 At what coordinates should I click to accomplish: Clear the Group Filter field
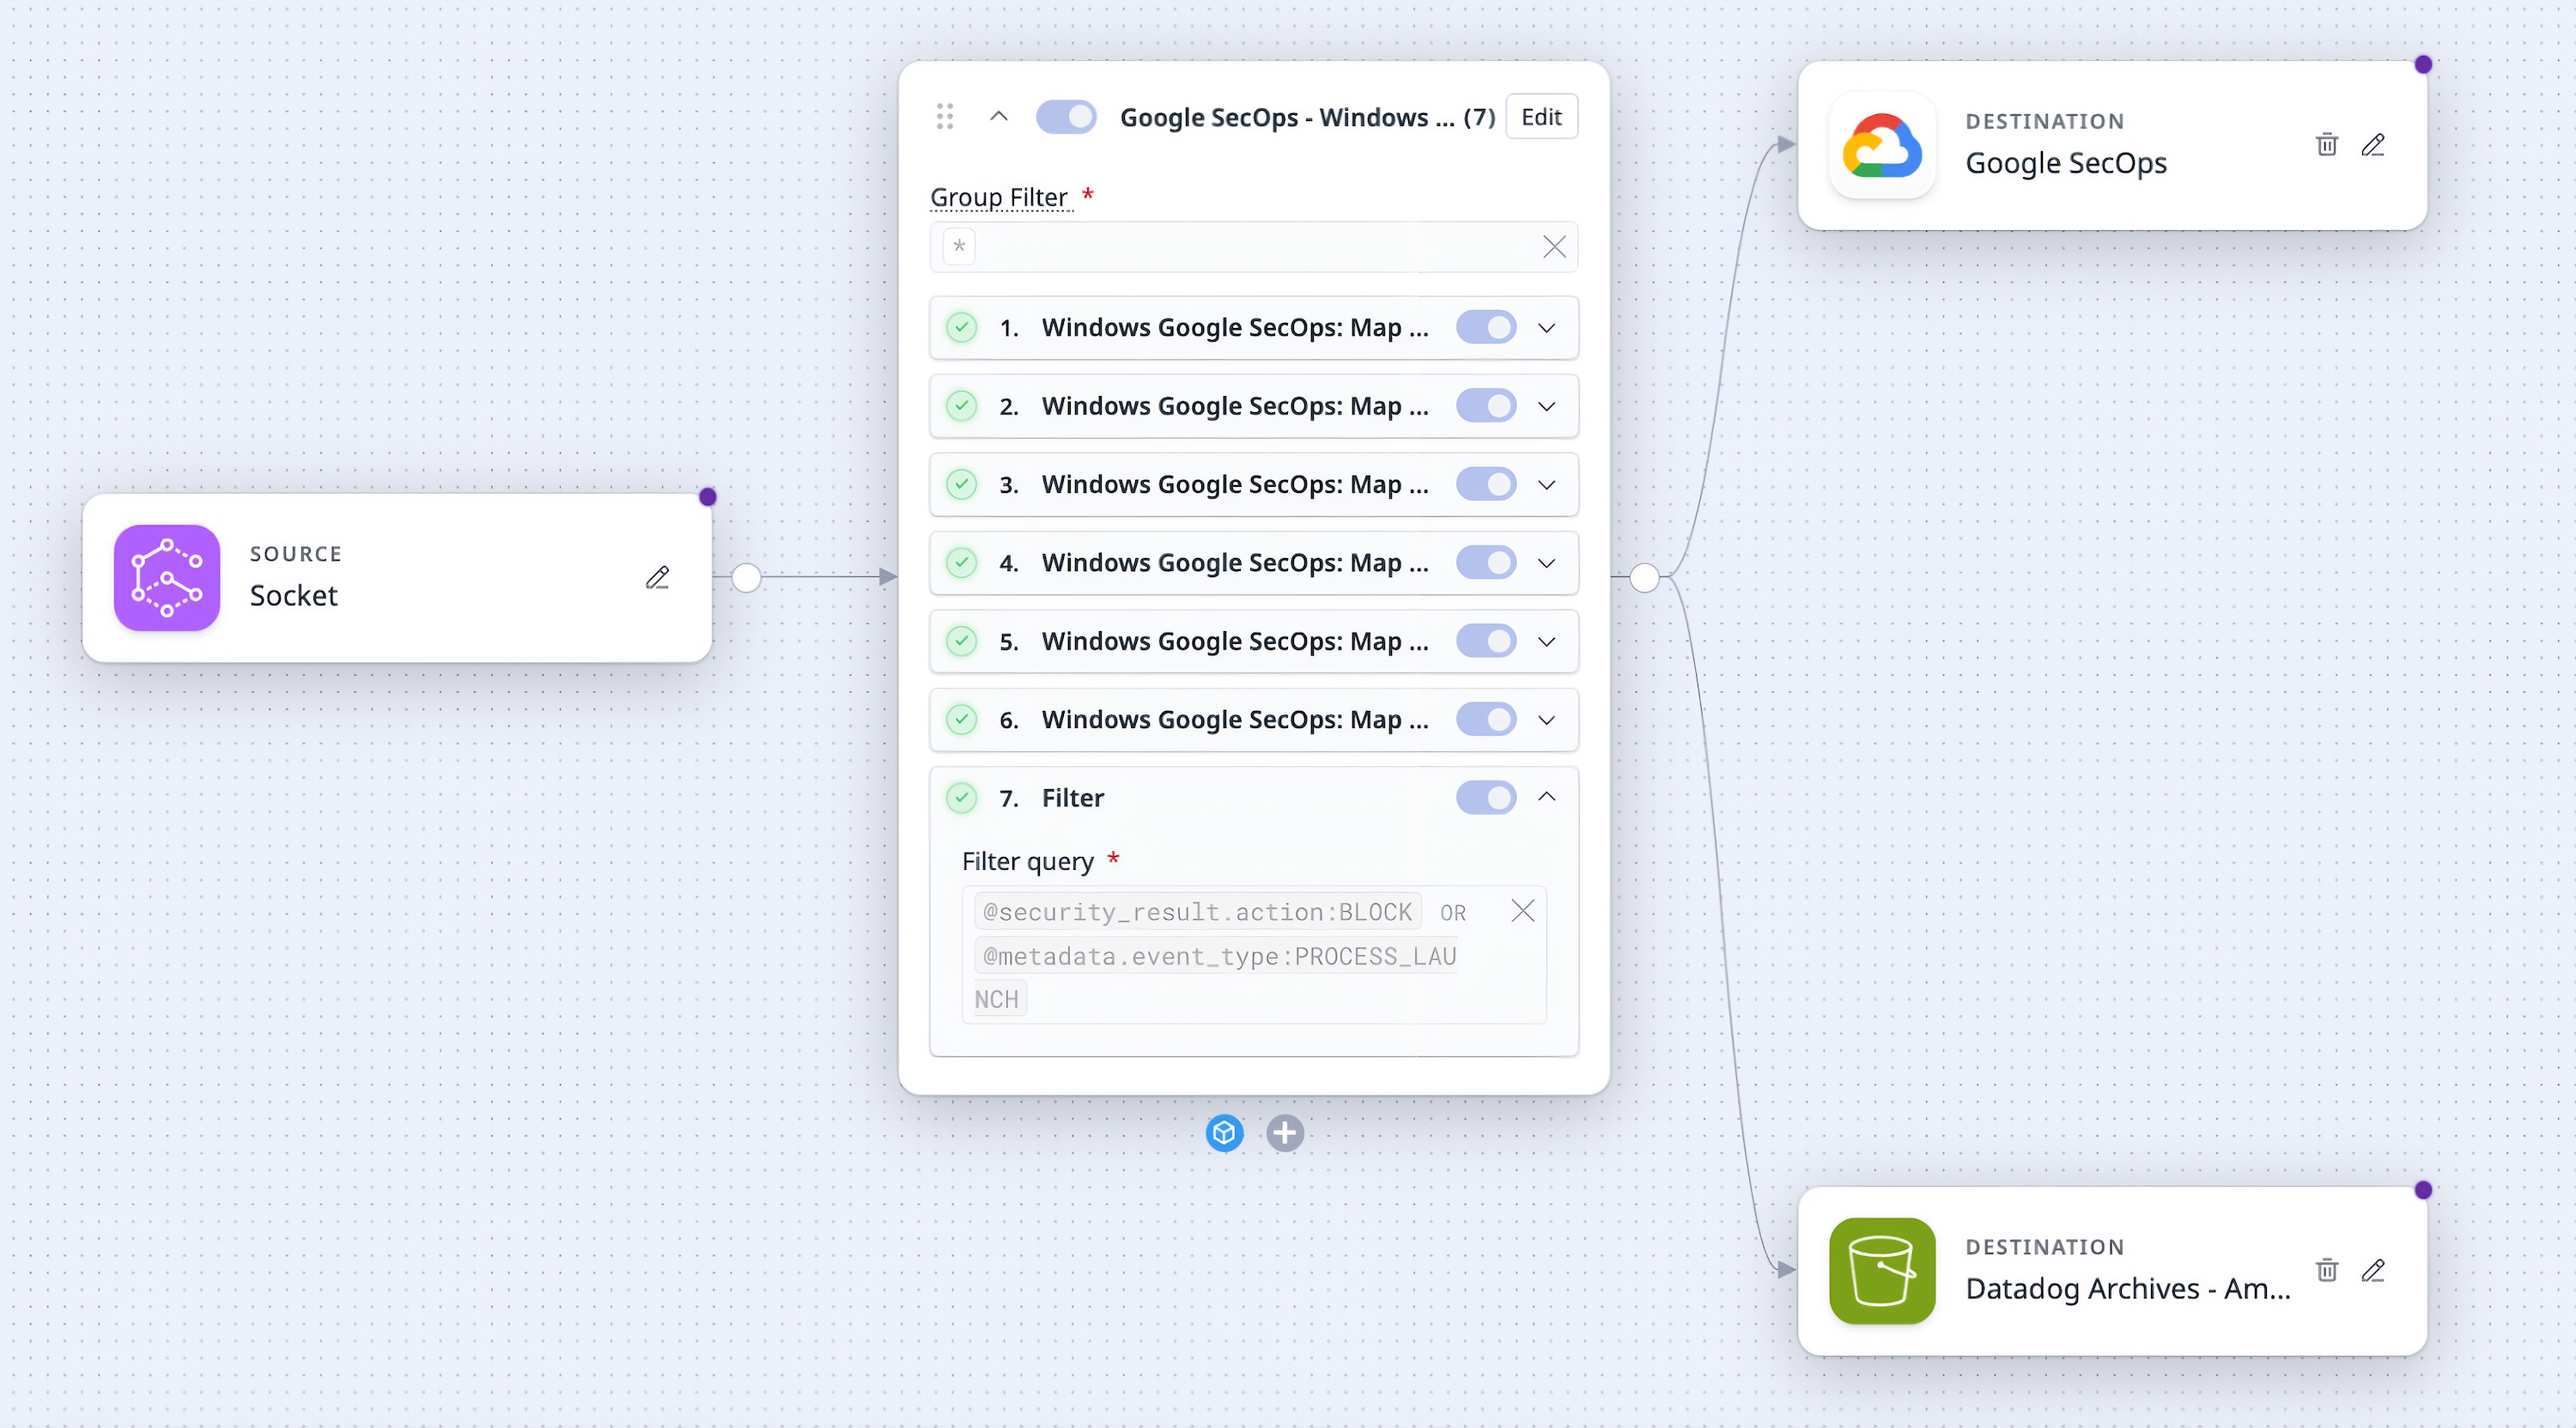pos(1553,247)
